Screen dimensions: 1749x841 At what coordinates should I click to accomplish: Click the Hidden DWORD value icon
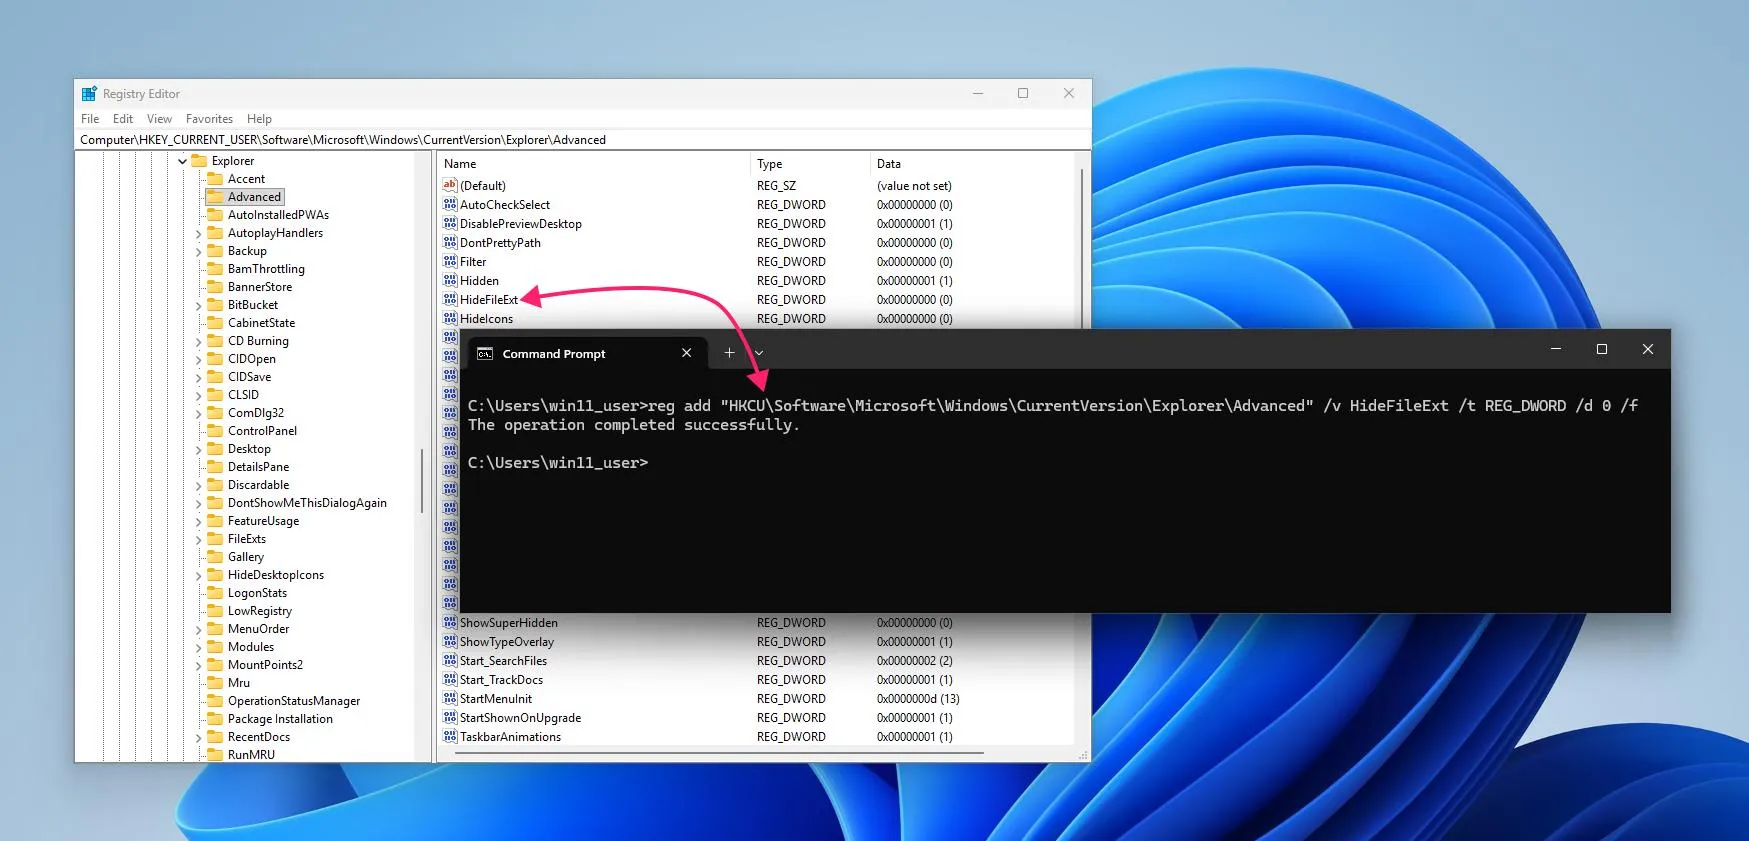(x=450, y=280)
